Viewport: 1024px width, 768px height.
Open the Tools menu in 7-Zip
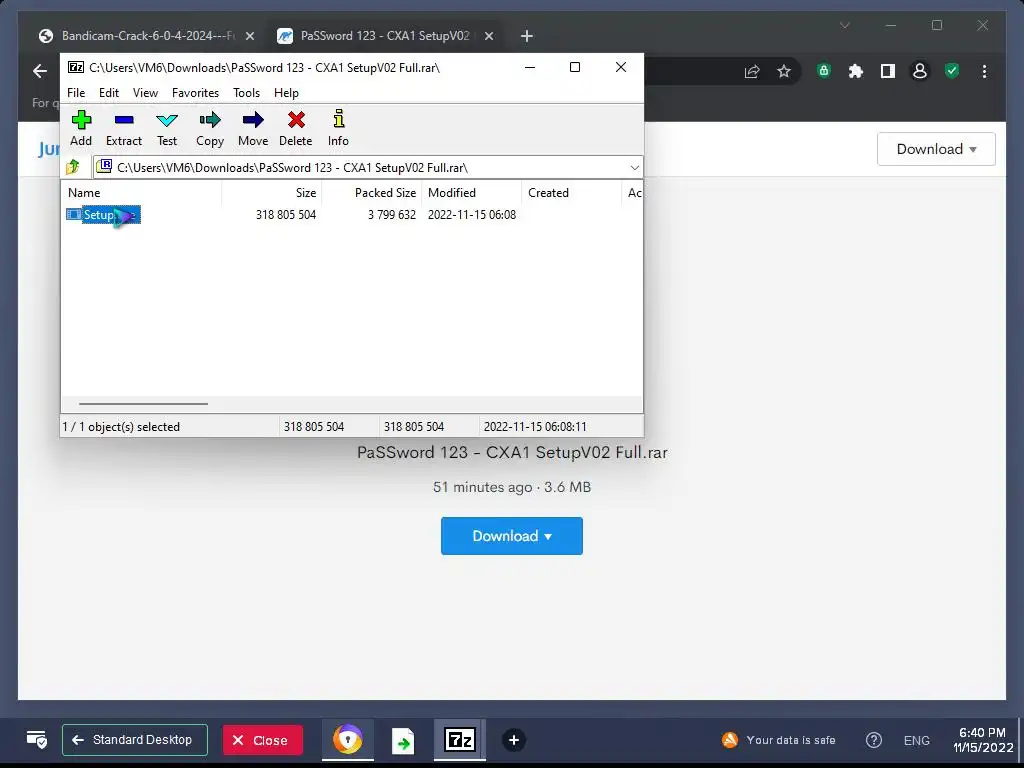pos(246,93)
